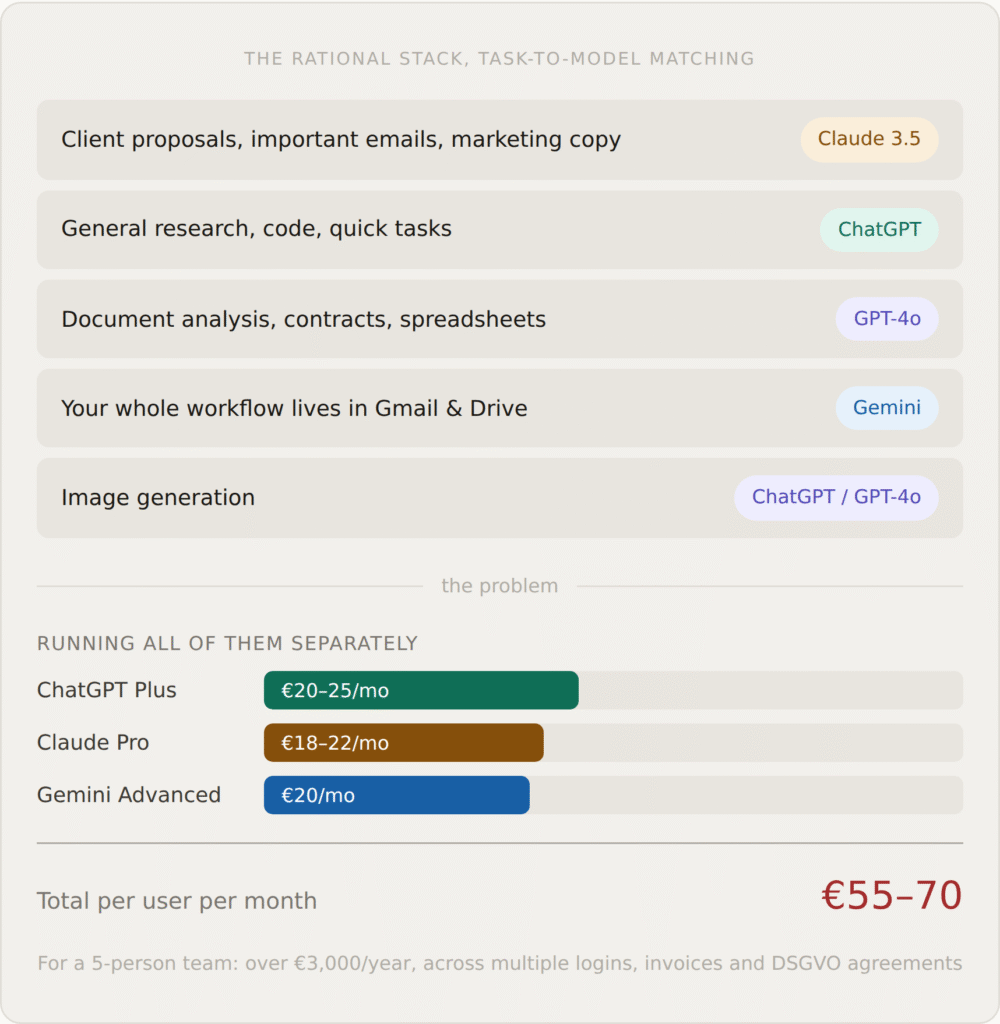Click the red €55–70 total amount
The height and width of the screenshot is (1024, 1000).
click(891, 896)
